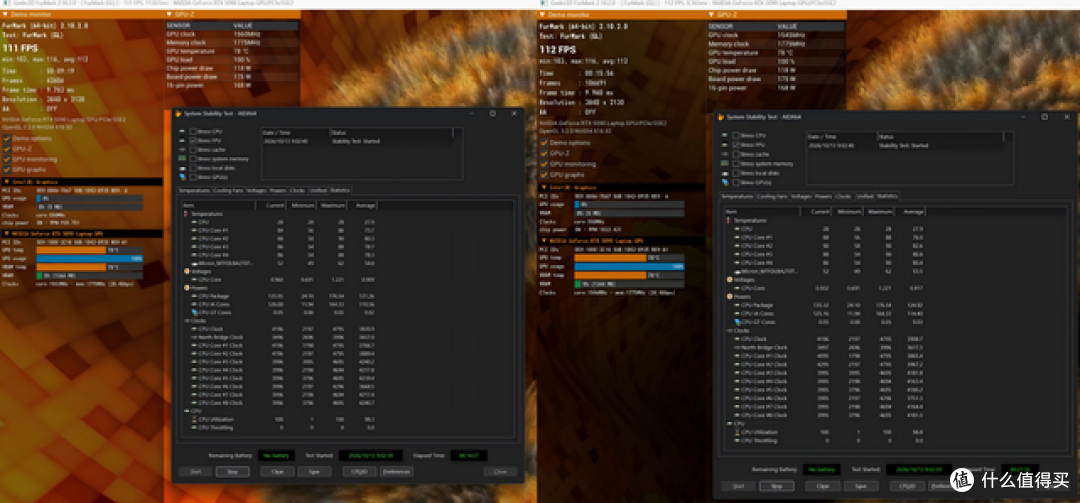The image size is (1080, 503).
Task: Collapse Demo monitor panel in 112 FPS FurMark
Action: coord(542,14)
